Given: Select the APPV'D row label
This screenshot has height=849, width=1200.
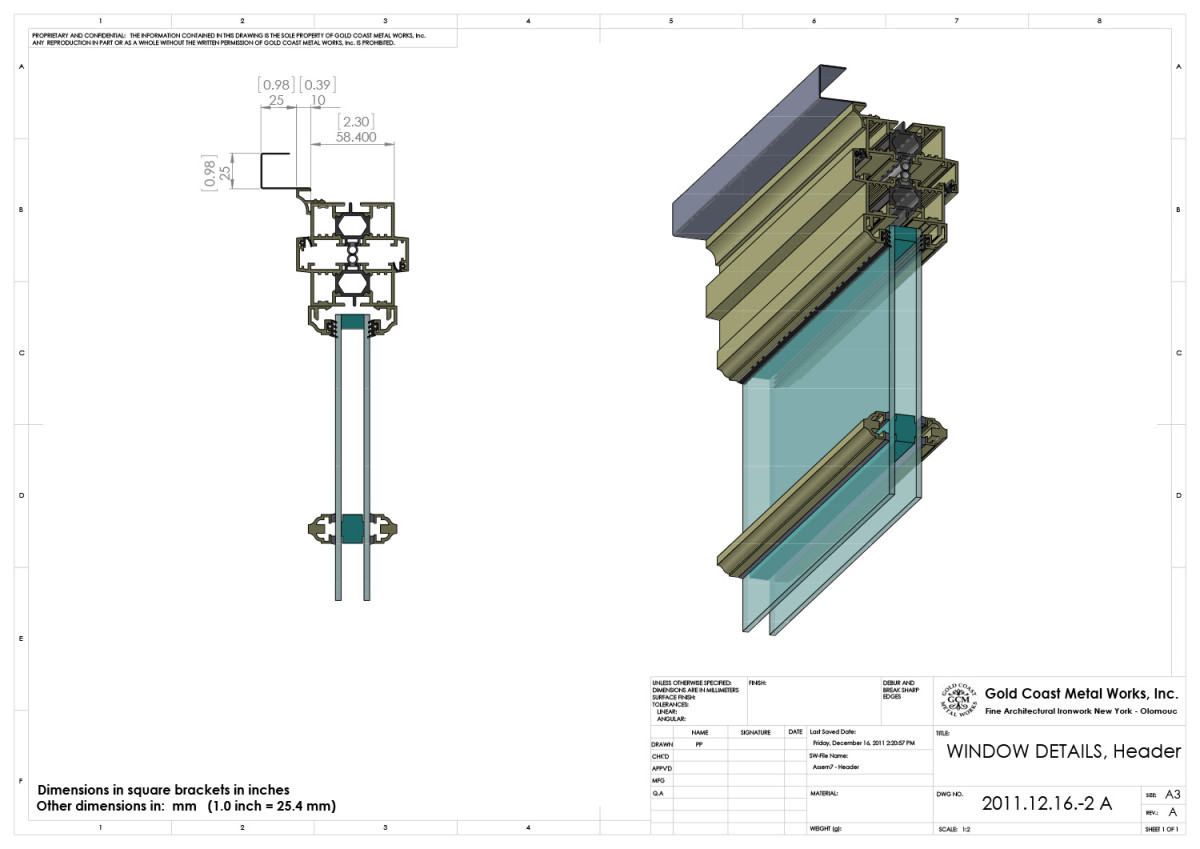Looking at the screenshot, I should point(661,768).
